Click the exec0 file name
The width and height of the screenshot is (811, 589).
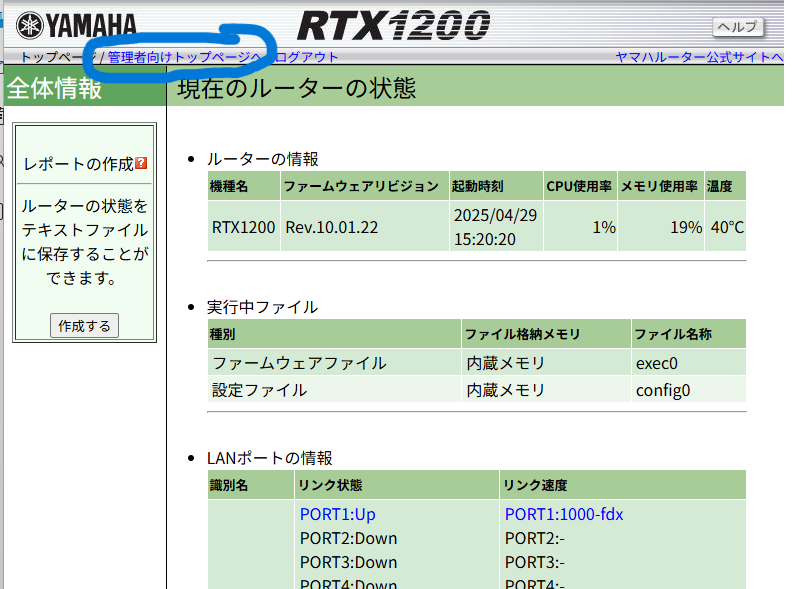656,363
